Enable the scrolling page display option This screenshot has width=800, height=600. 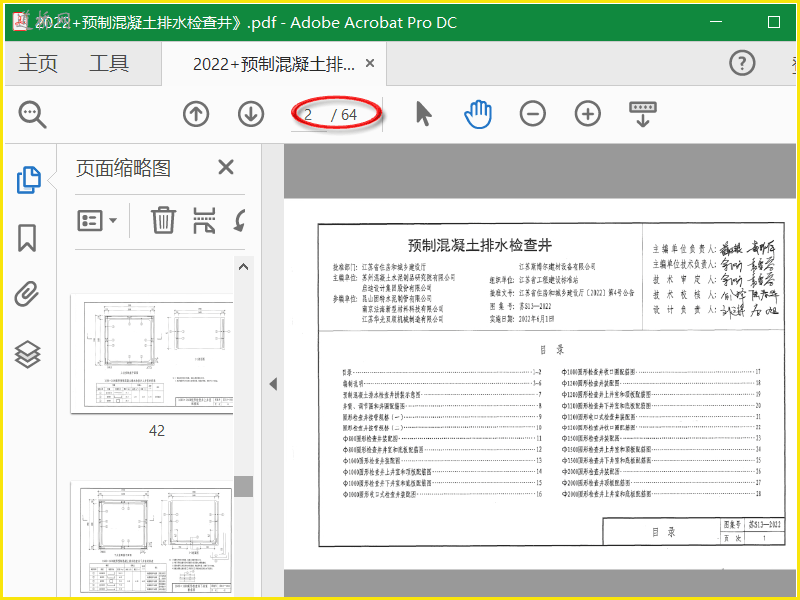click(643, 114)
